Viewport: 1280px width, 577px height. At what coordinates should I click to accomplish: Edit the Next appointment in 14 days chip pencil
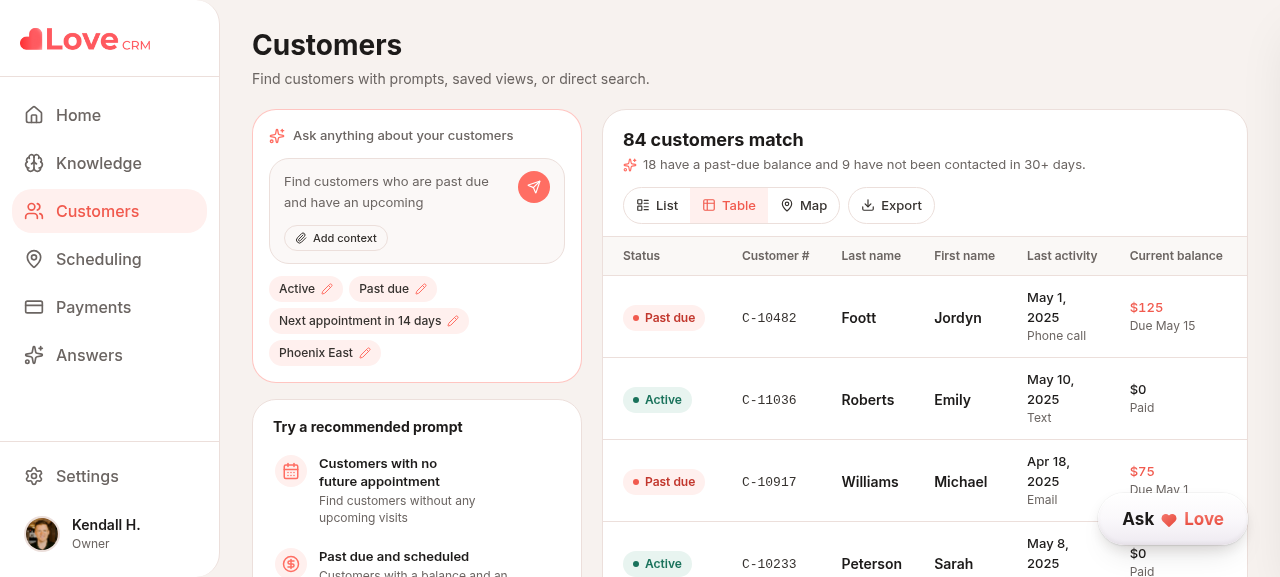point(453,321)
